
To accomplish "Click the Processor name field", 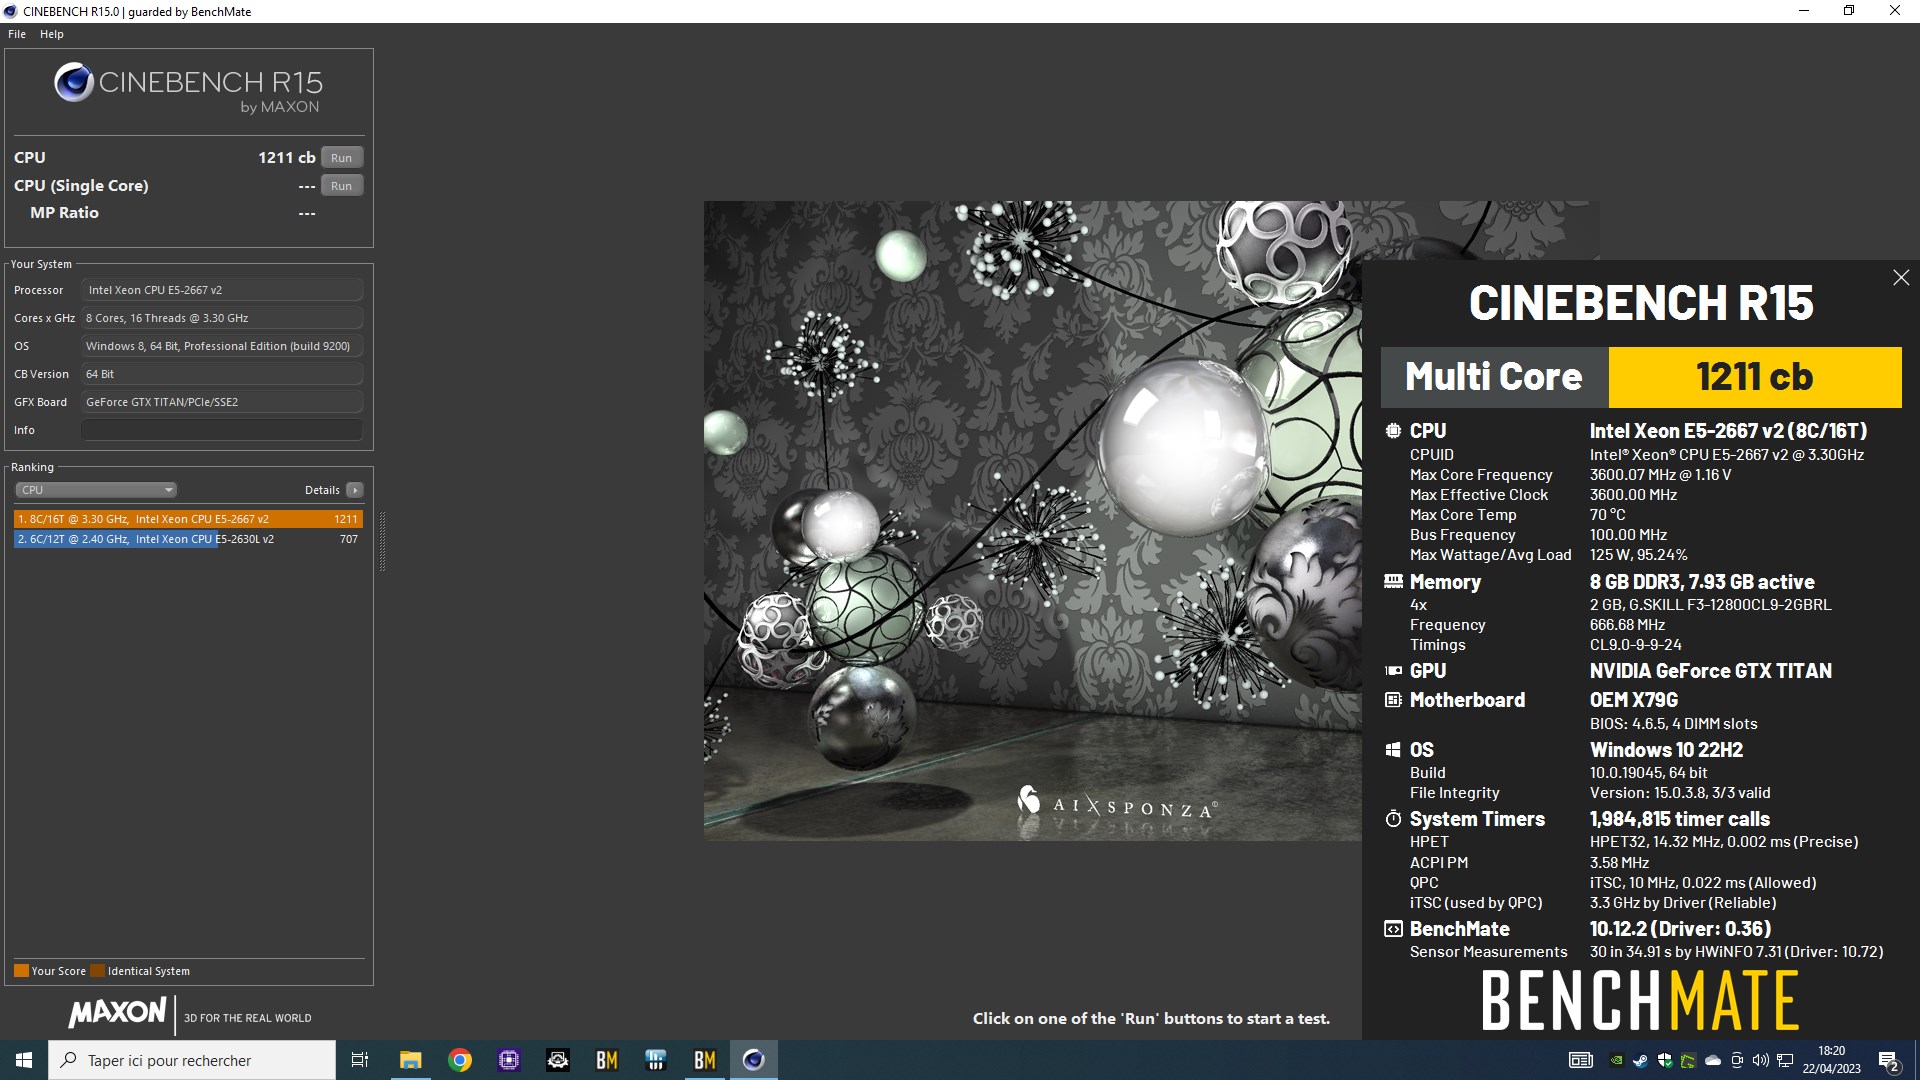I will pos(221,290).
